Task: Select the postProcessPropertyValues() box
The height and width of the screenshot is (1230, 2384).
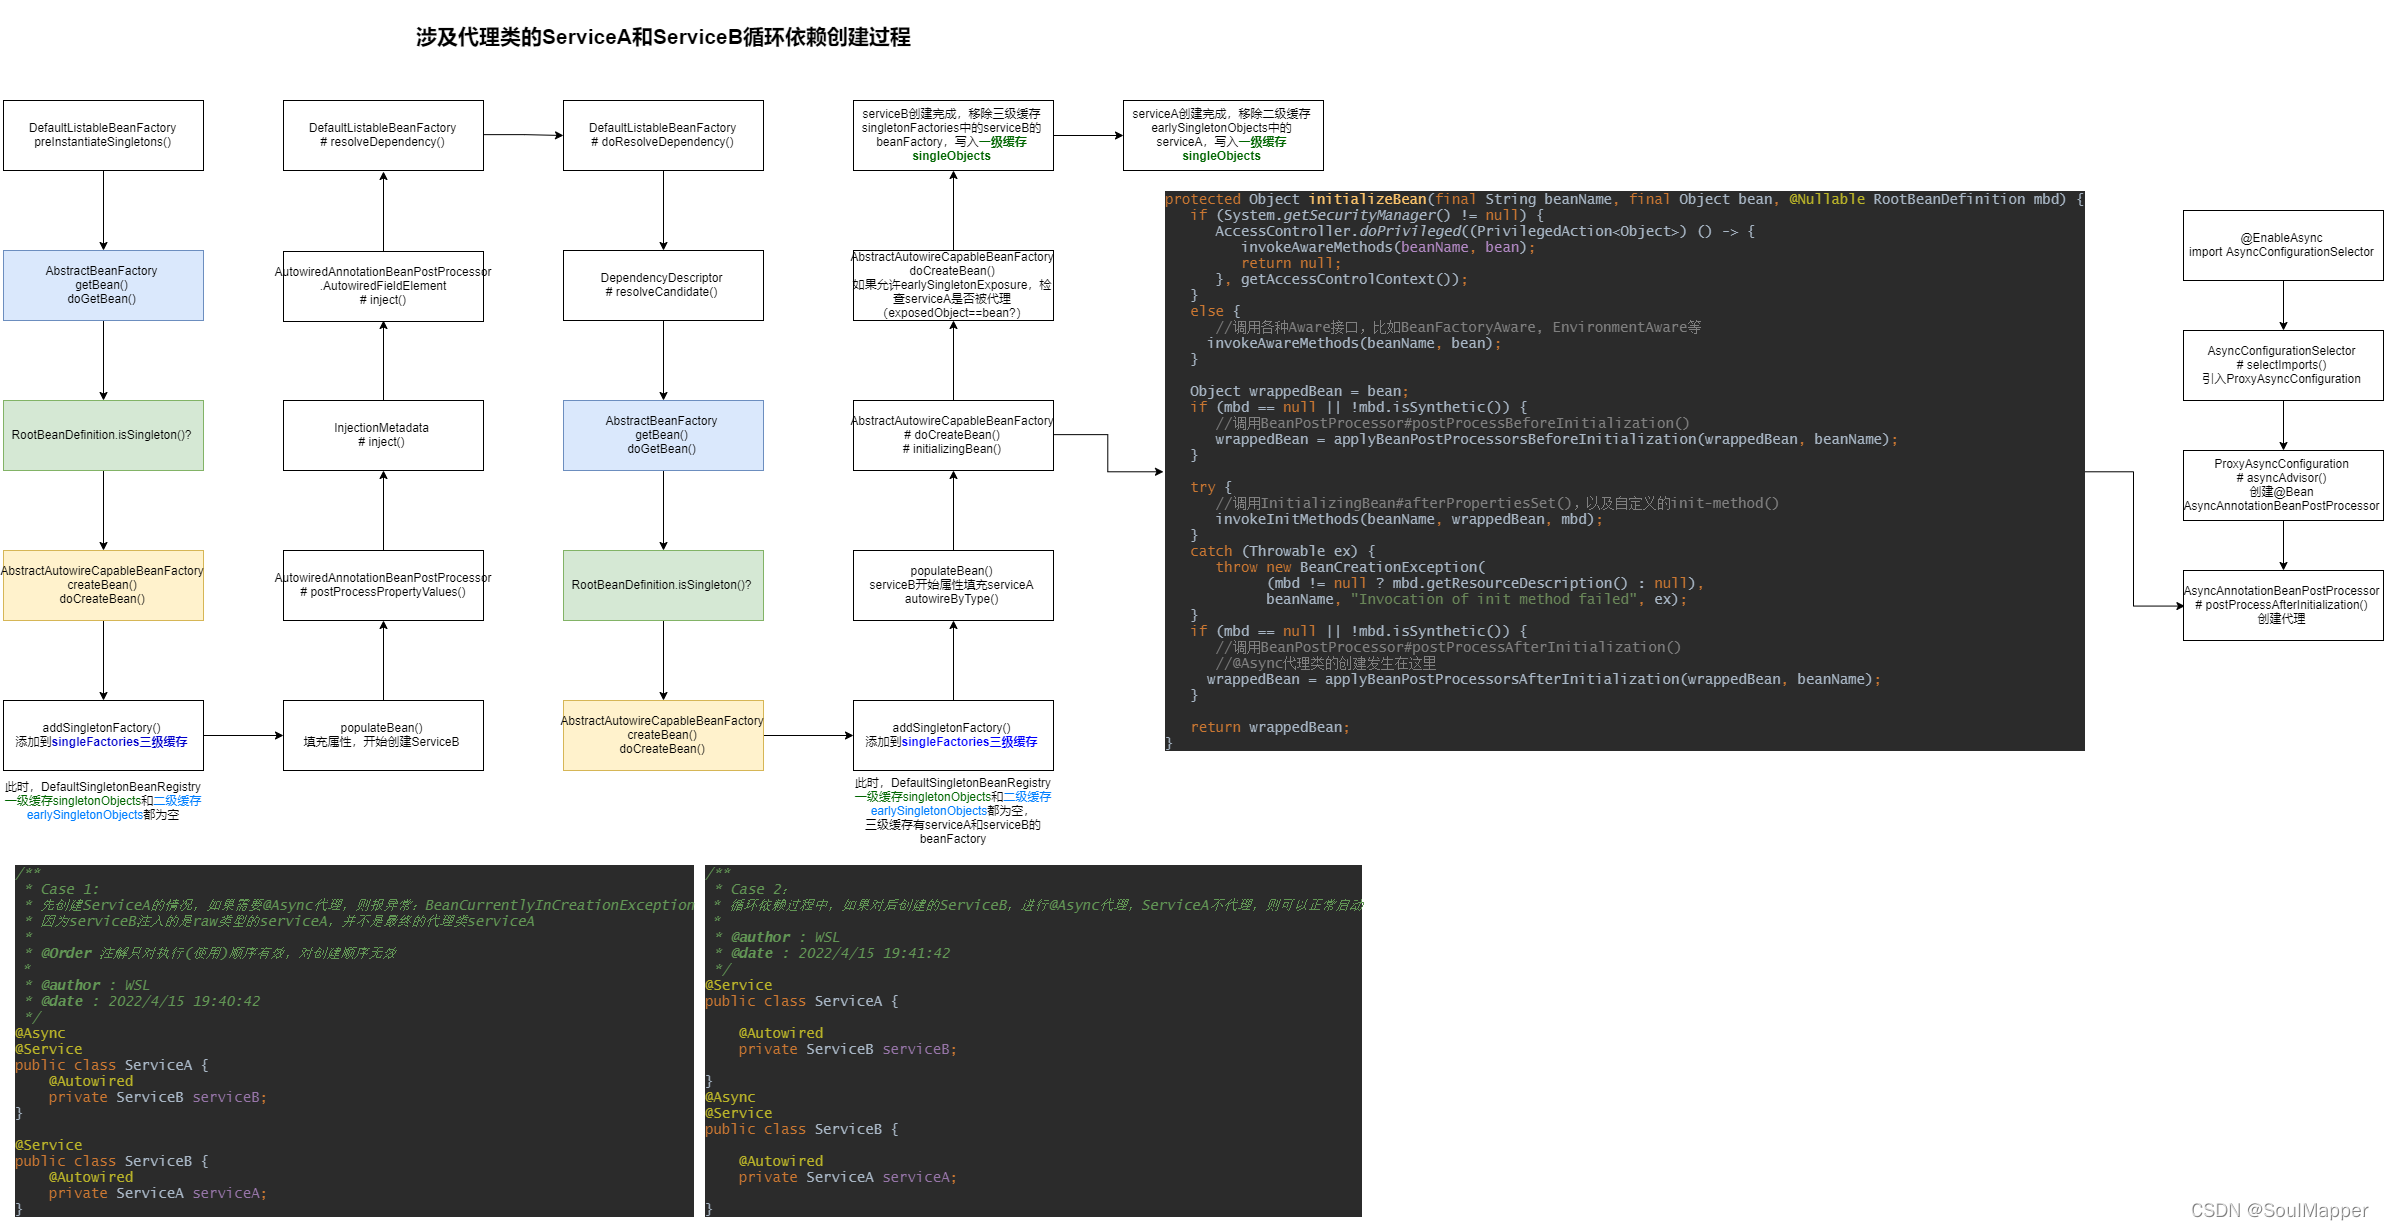Action: (x=383, y=585)
